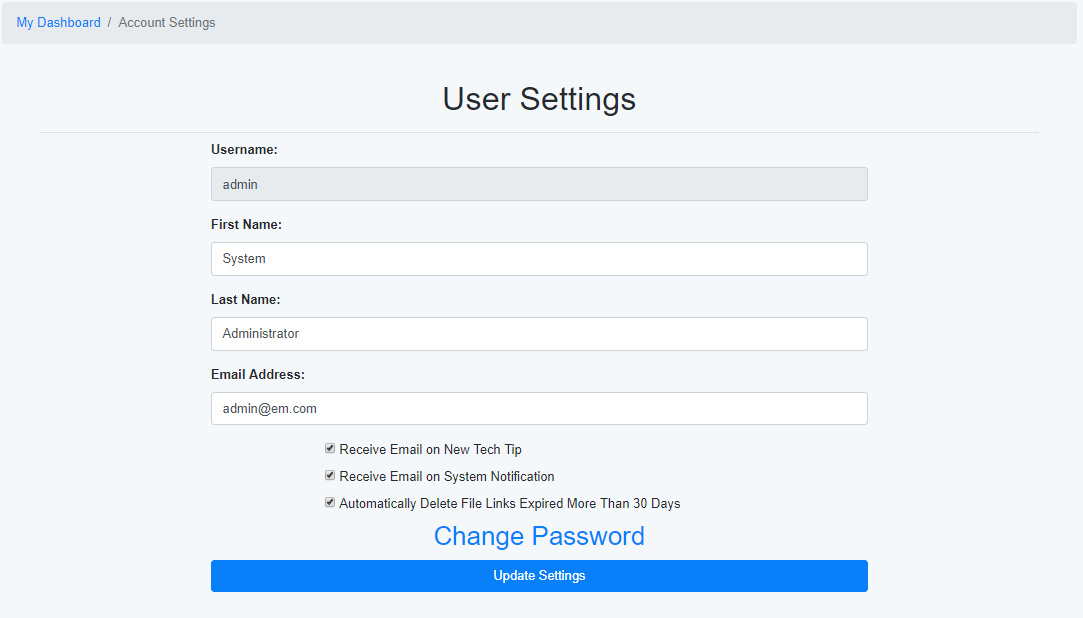The image size is (1083, 618).
Task: Open the Change Password link
Action: pos(539,537)
